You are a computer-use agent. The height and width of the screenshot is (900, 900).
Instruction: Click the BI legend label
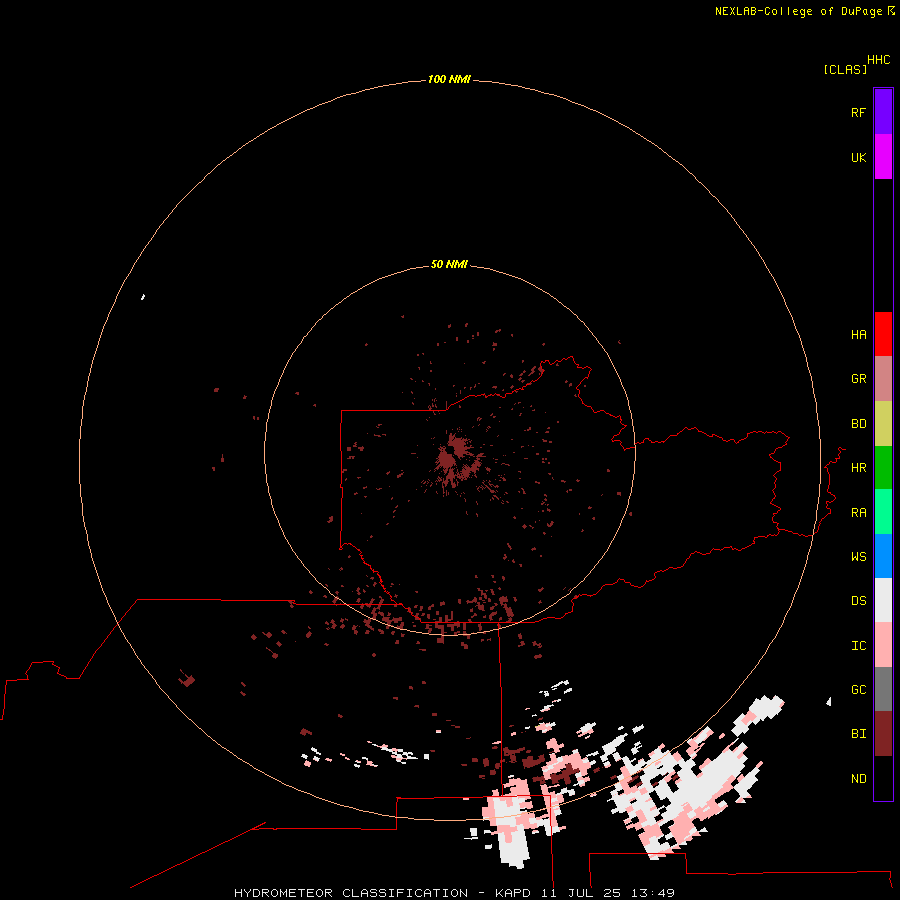pyautogui.click(x=858, y=734)
